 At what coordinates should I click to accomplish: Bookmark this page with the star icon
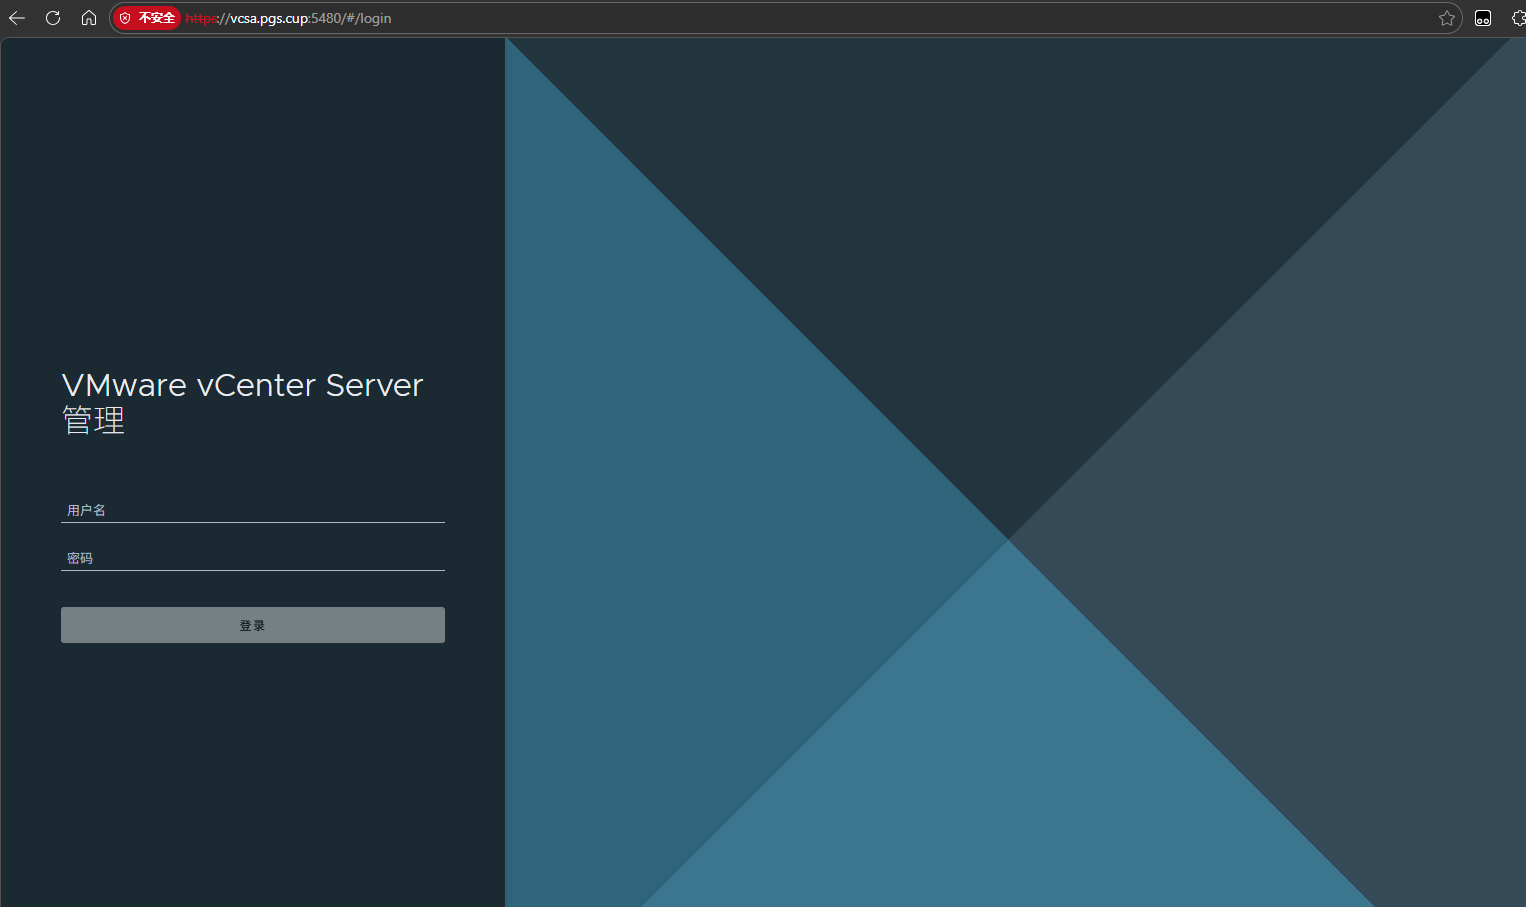click(x=1446, y=18)
